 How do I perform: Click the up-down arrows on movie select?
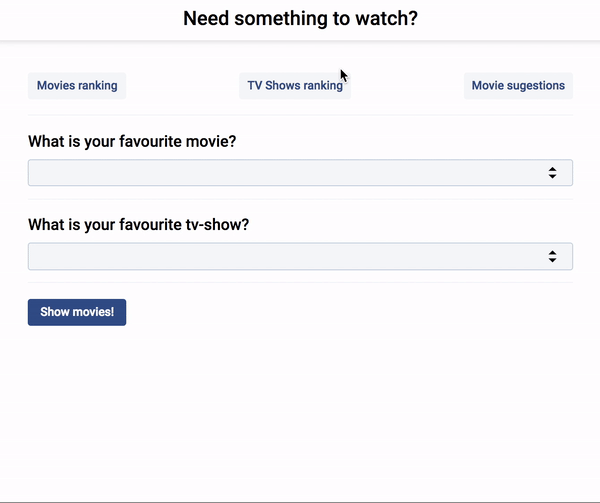pos(552,173)
